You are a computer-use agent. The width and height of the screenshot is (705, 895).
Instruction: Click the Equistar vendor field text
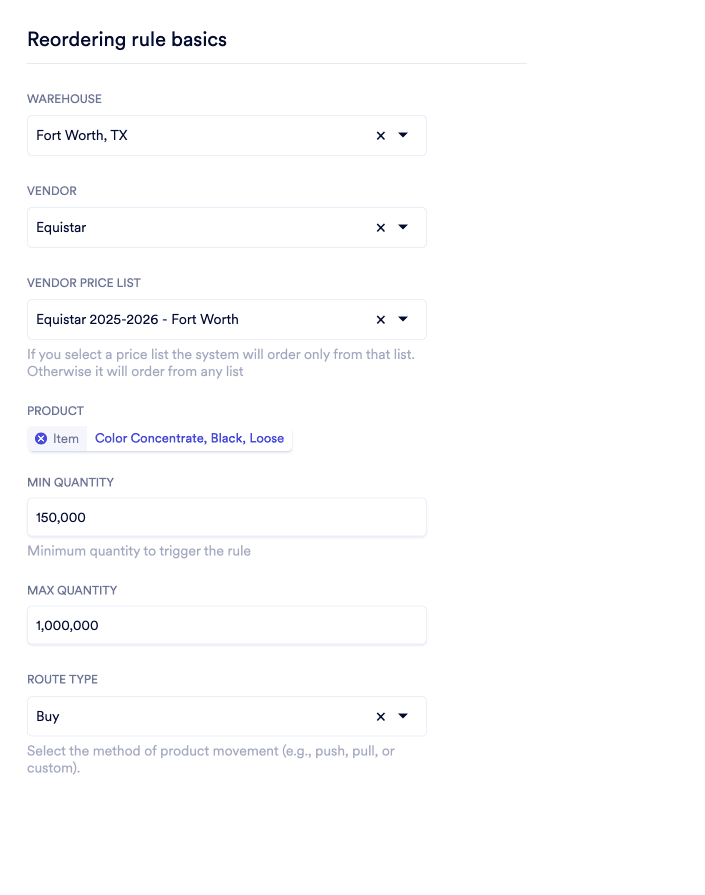[x=61, y=227]
